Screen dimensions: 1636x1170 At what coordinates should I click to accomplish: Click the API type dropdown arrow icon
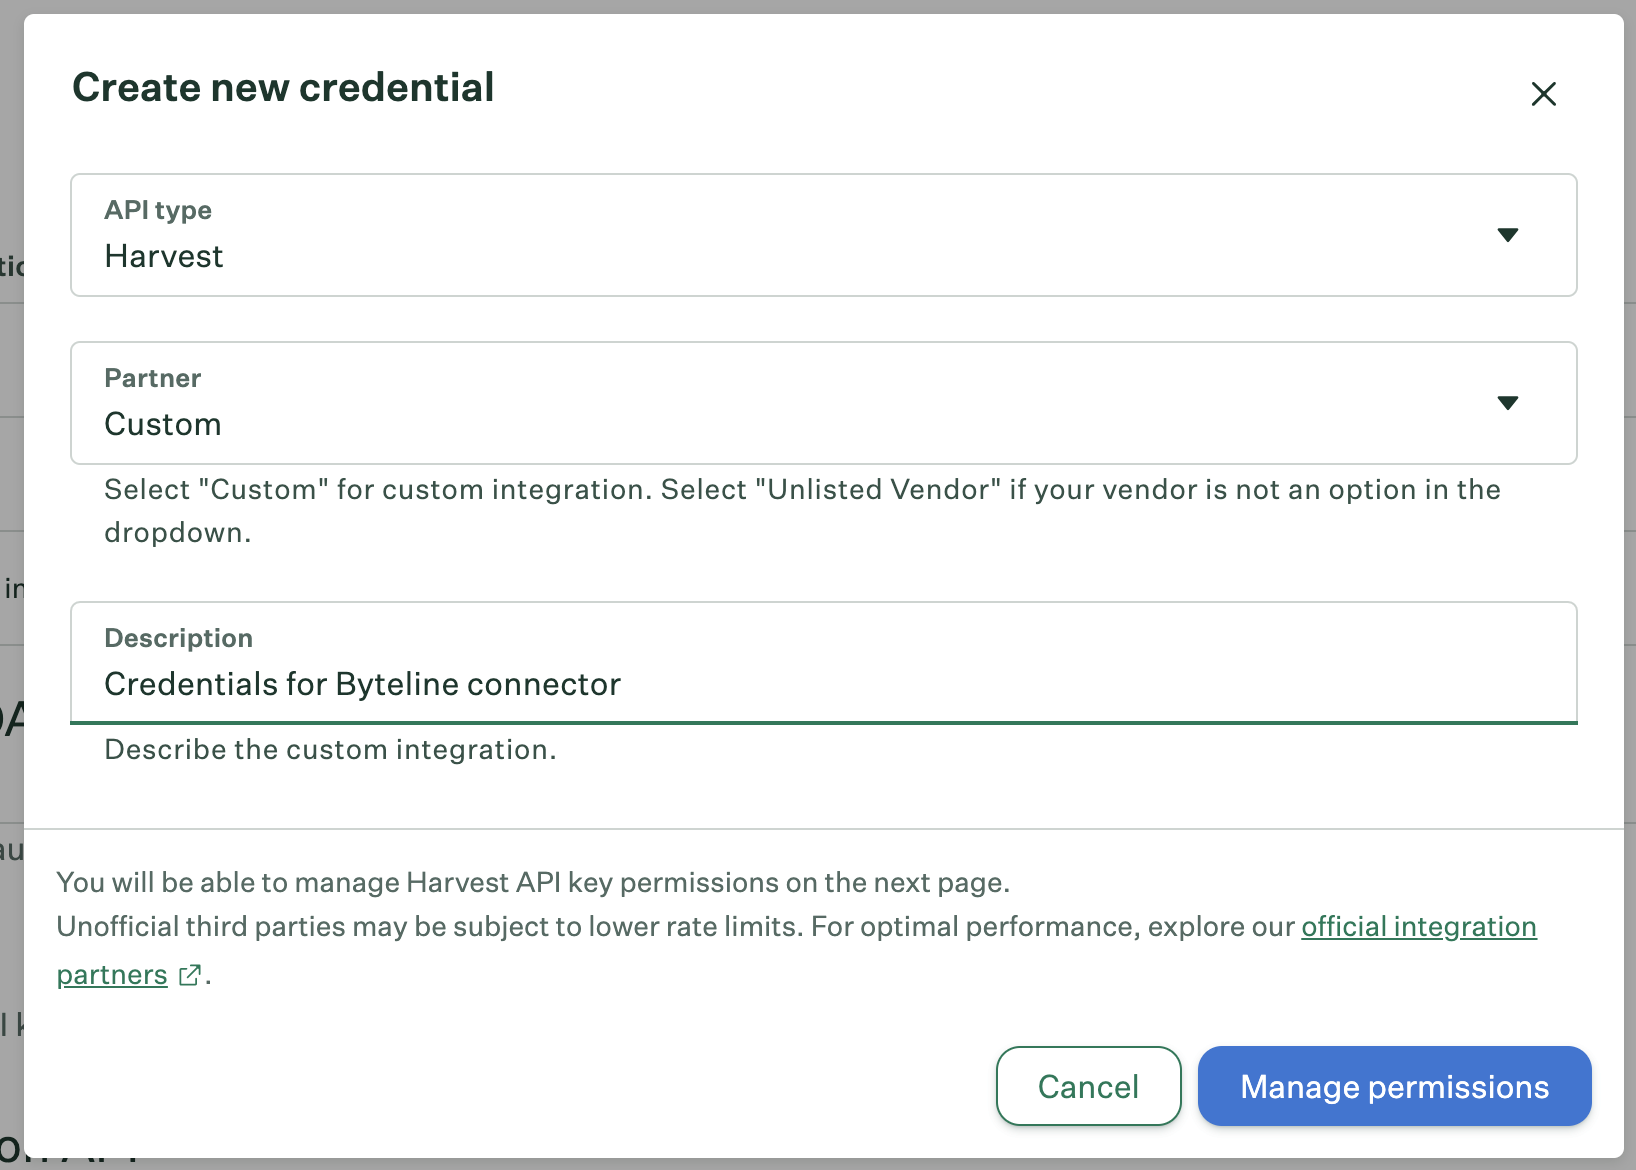1508,235
